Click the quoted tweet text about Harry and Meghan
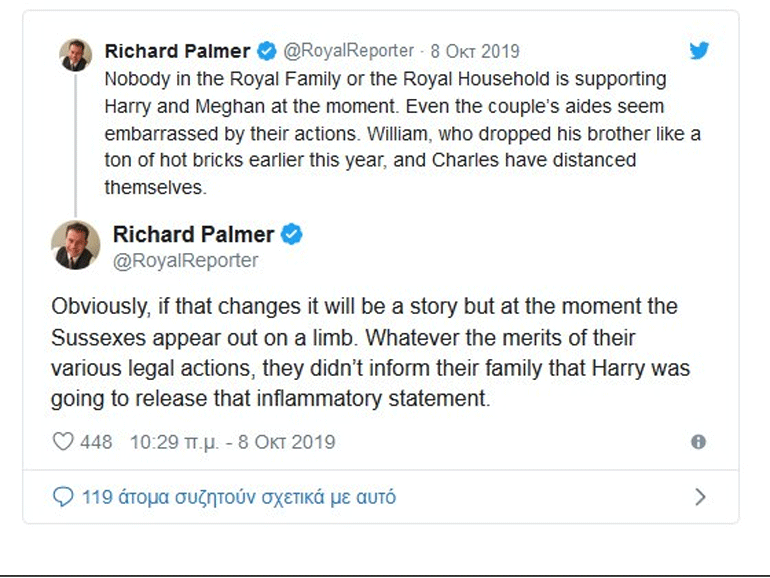The image size is (770, 578). (385, 132)
